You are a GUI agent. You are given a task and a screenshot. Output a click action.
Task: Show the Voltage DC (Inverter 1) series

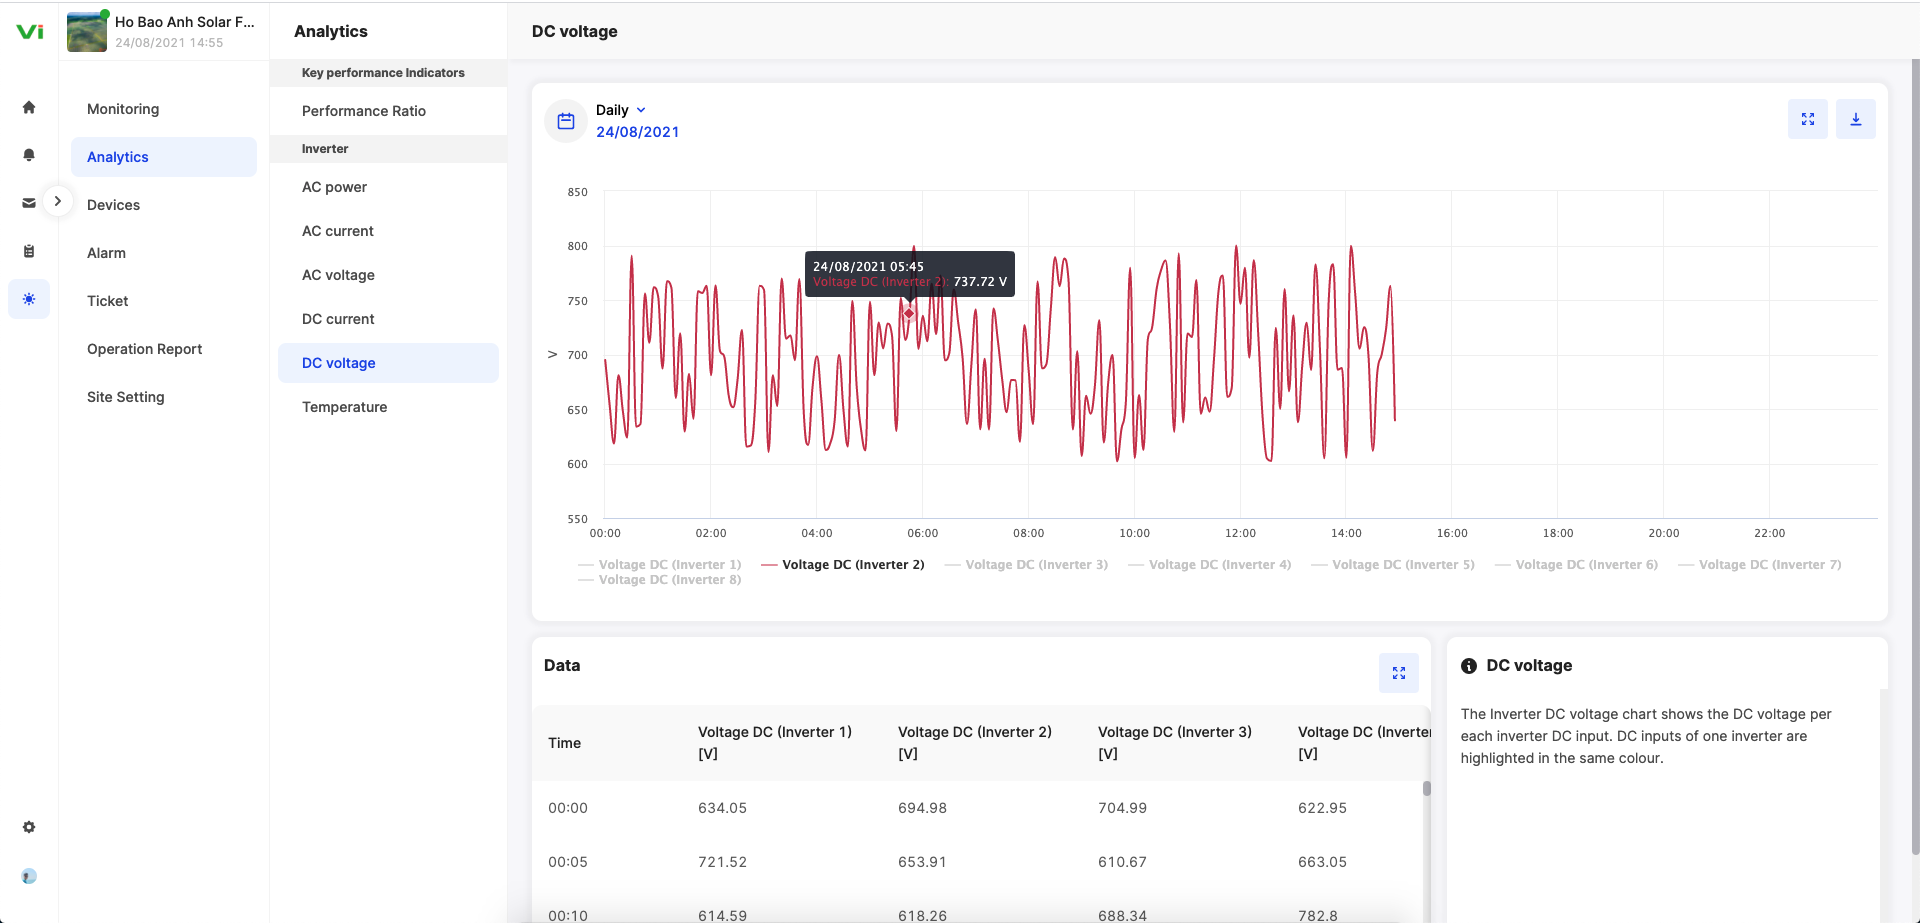[669, 565]
